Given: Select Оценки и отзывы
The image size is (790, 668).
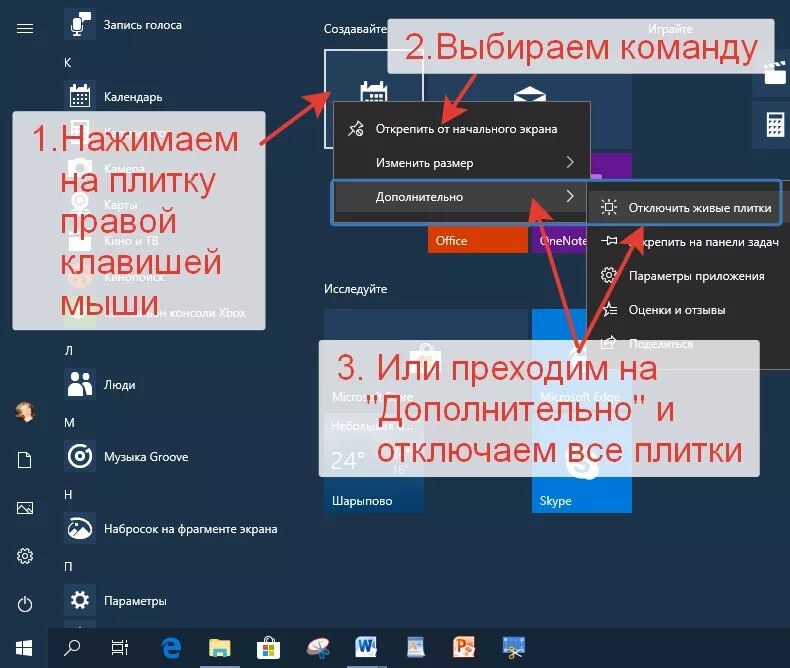Looking at the screenshot, I should tap(688, 310).
